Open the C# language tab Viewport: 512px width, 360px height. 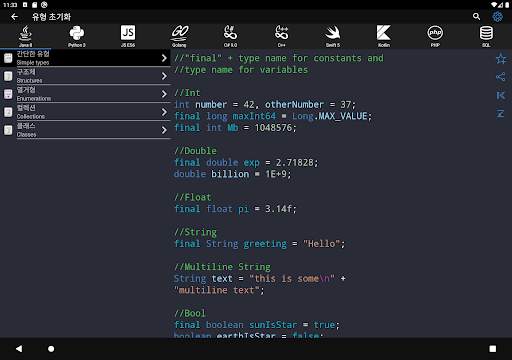[230, 36]
